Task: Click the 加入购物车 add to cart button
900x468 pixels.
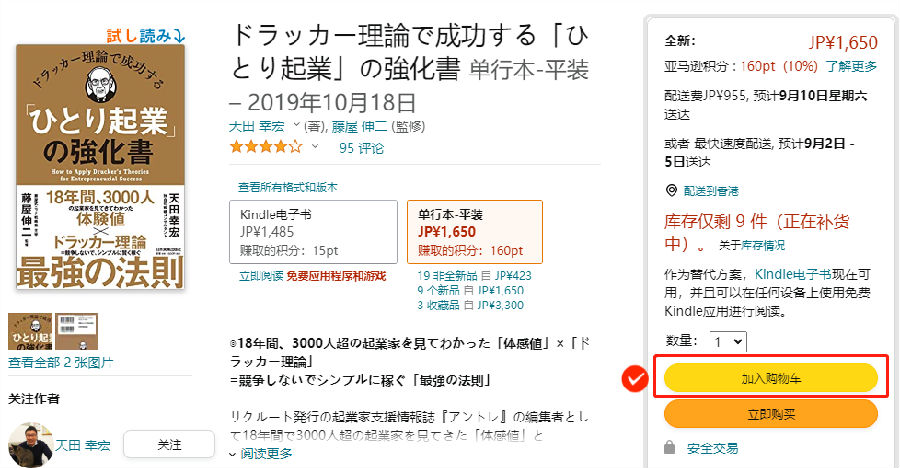Action: pyautogui.click(x=770, y=378)
